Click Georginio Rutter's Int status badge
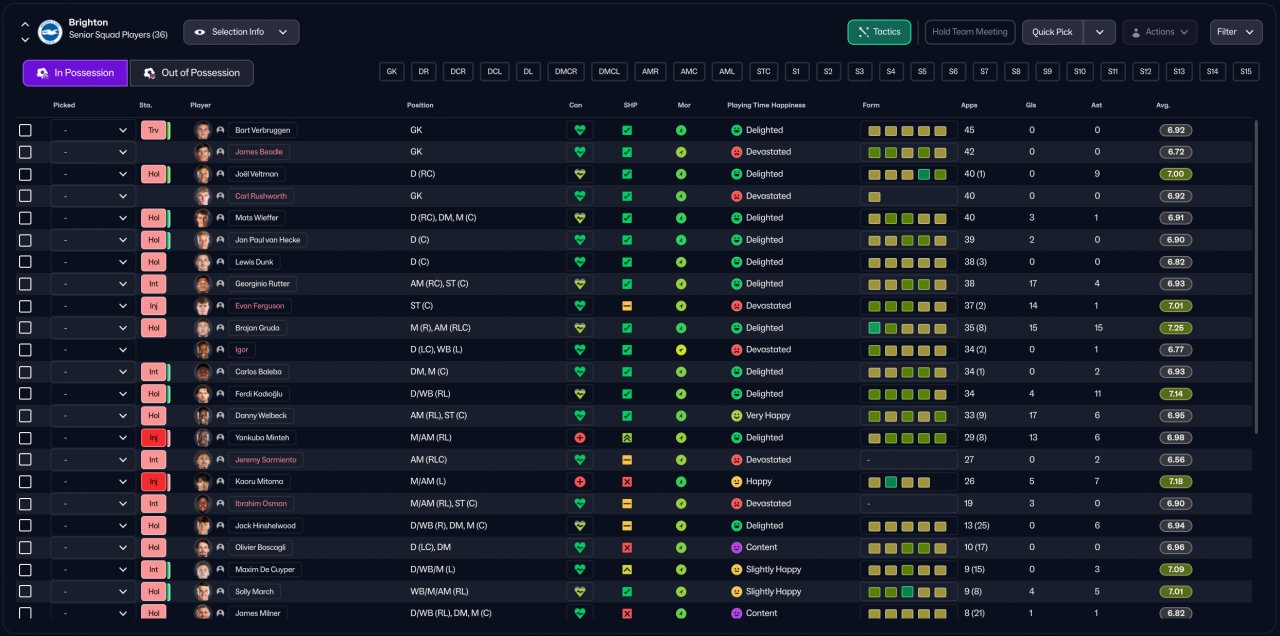The width and height of the screenshot is (1280, 636). point(153,284)
